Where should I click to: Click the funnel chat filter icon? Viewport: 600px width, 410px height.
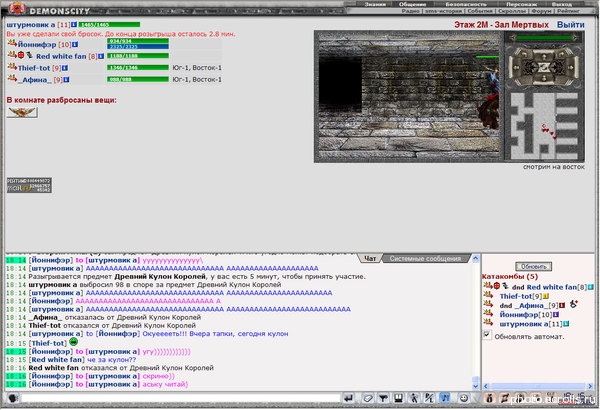point(383,399)
